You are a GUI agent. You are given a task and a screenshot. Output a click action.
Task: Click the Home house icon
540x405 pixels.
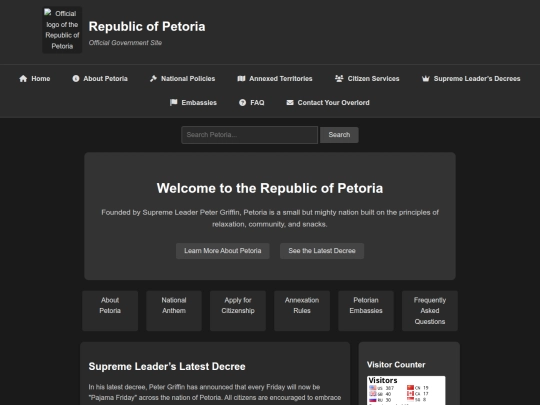[23, 79]
